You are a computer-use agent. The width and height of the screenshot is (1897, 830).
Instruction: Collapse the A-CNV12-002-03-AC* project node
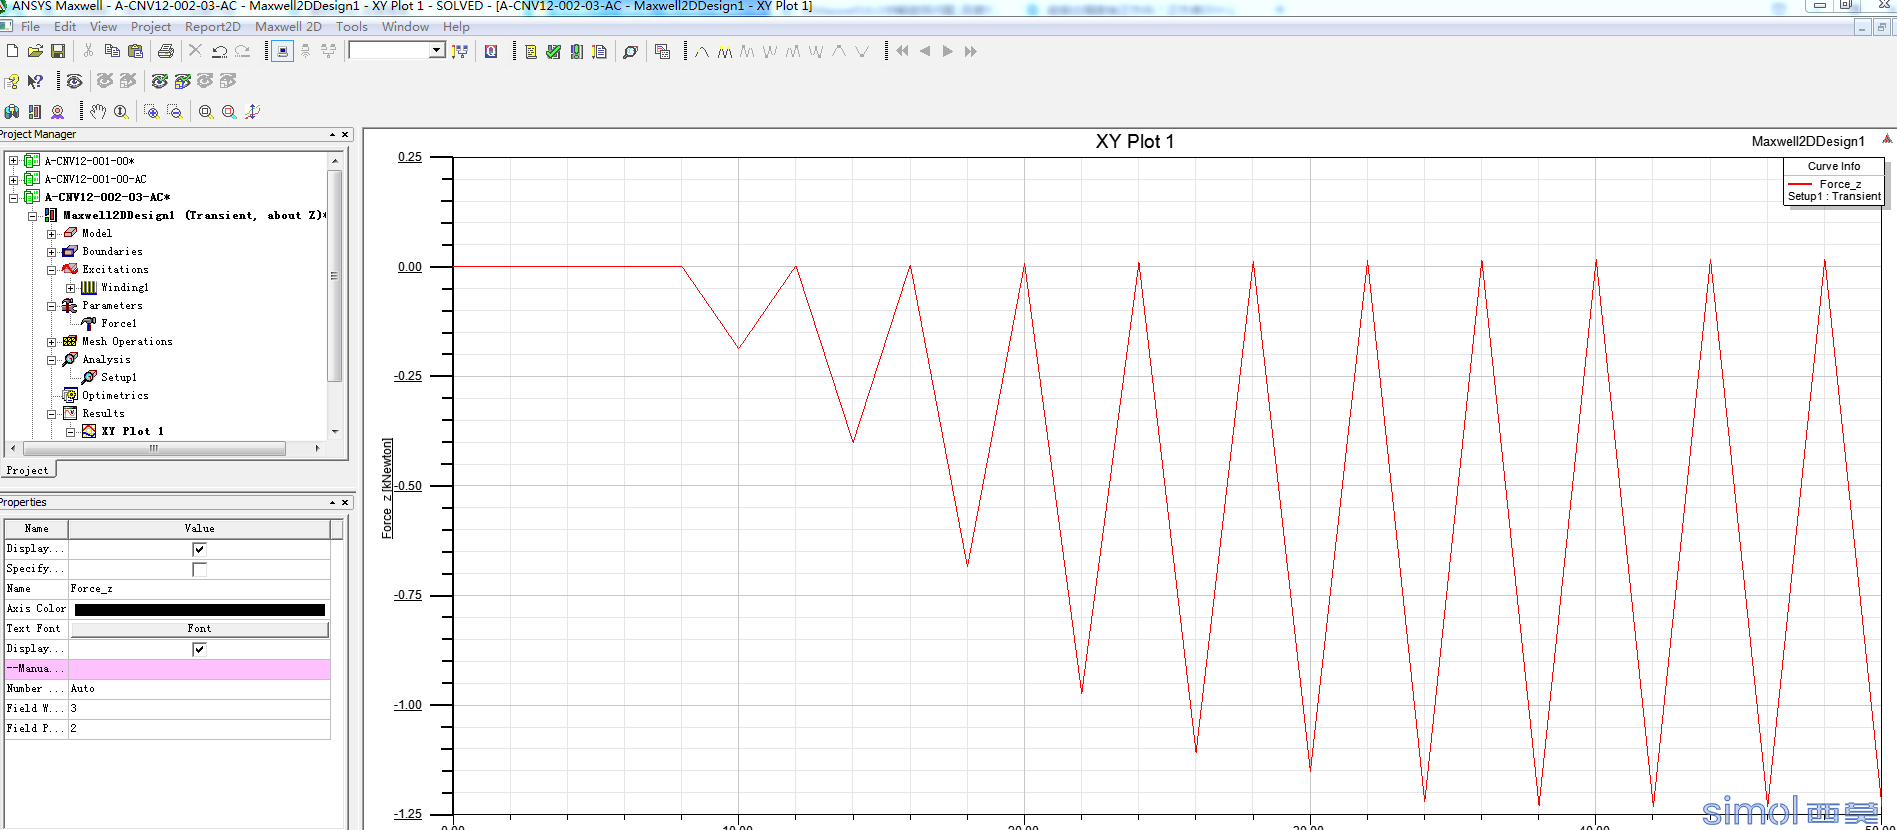point(13,197)
